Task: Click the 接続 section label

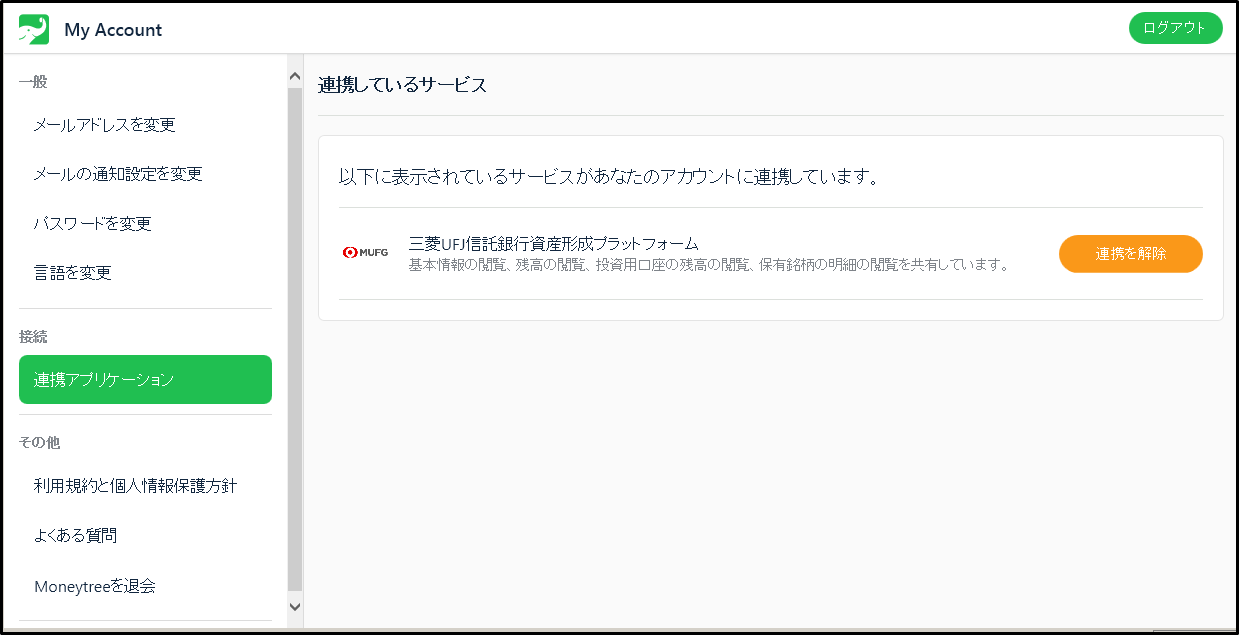Action: click(x=33, y=337)
